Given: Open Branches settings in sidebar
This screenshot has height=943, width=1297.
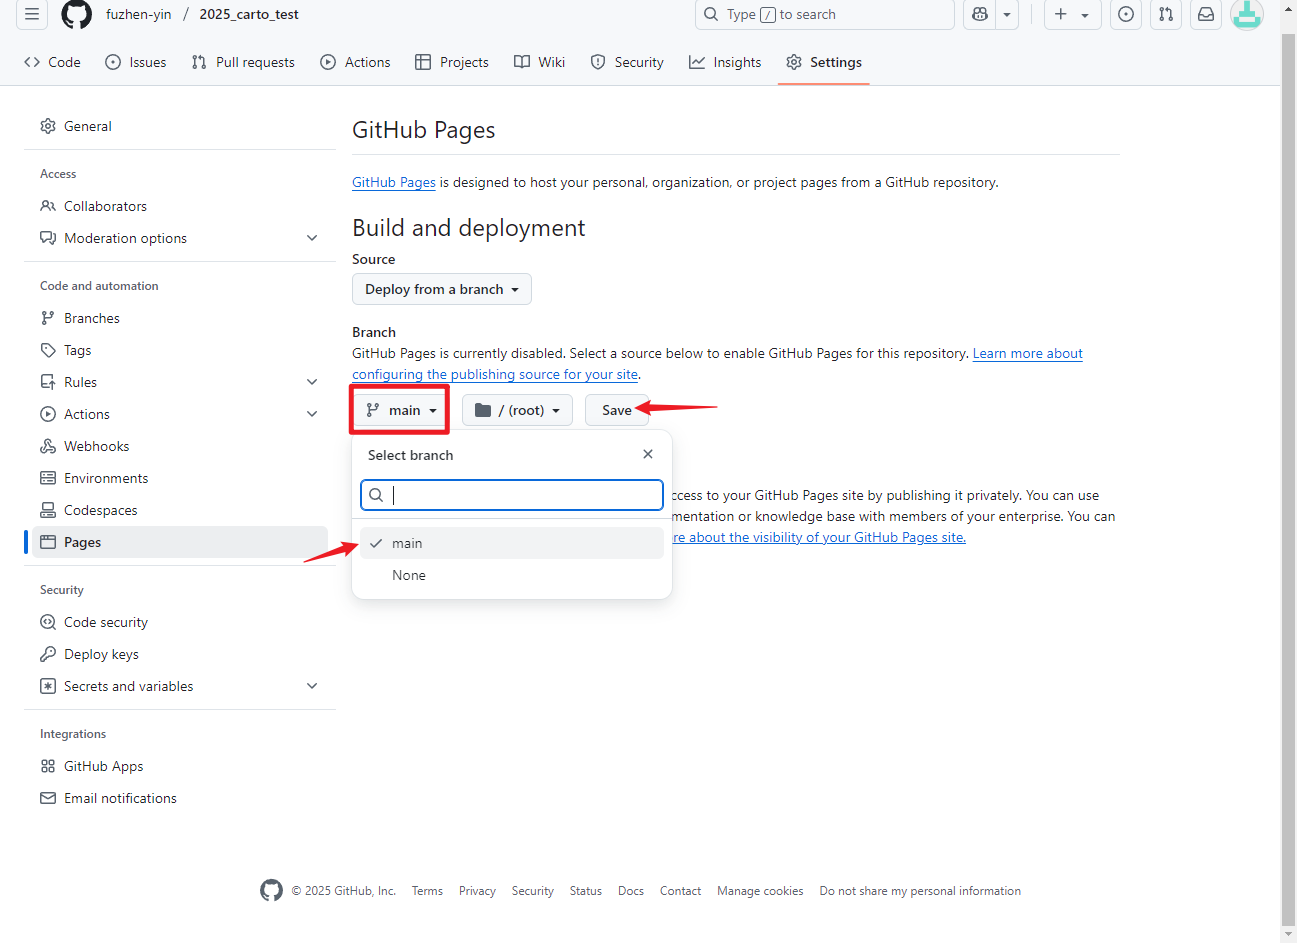Looking at the screenshot, I should pos(180,318).
